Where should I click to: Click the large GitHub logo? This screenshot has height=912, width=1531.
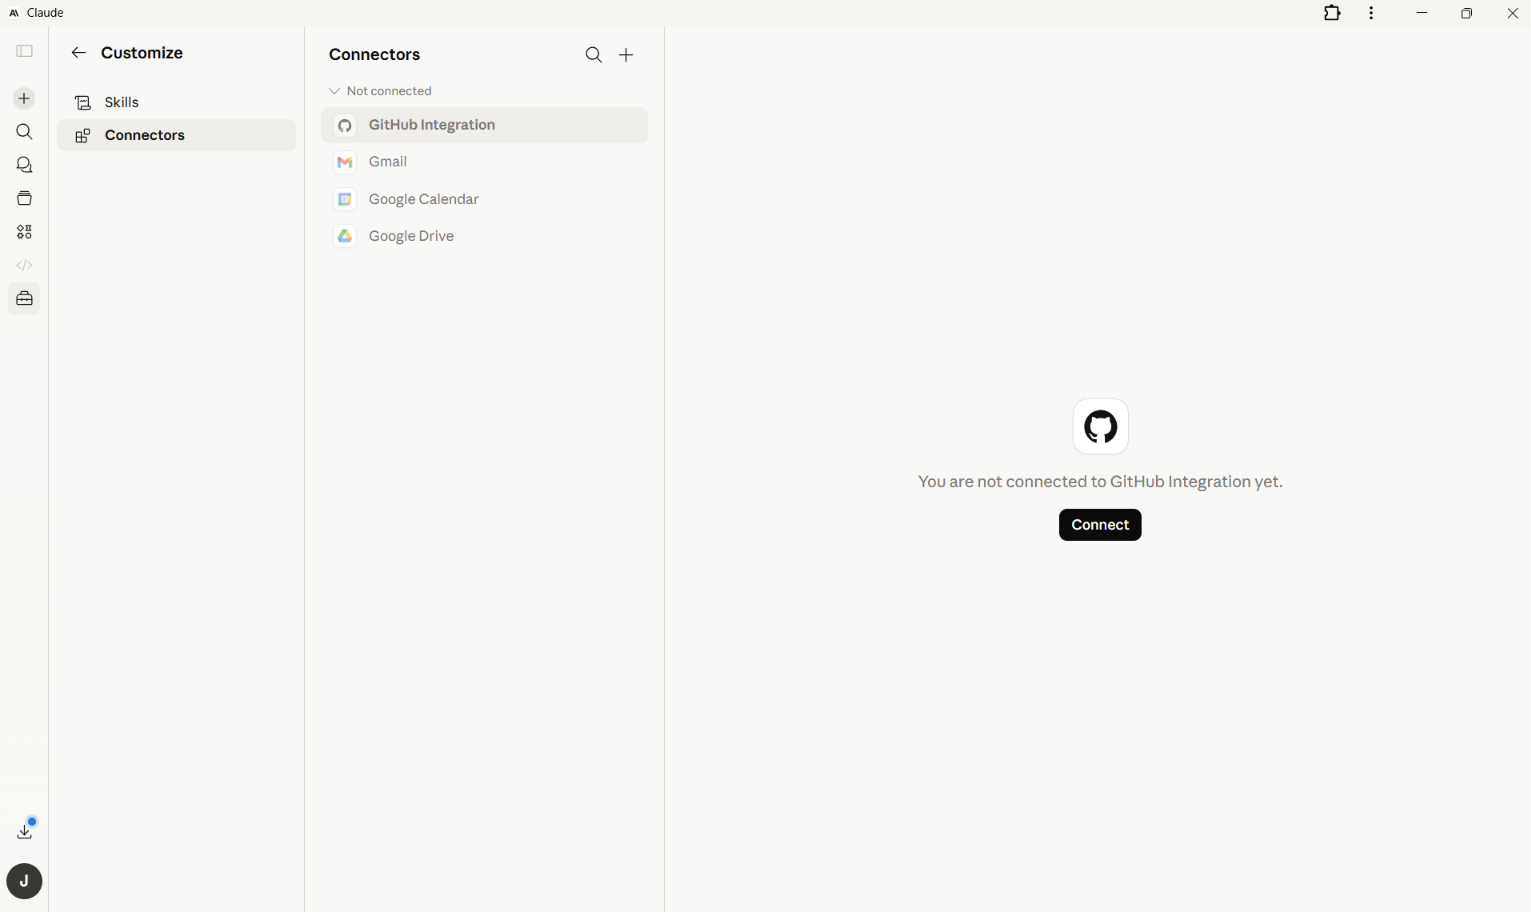pyautogui.click(x=1100, y=426)
